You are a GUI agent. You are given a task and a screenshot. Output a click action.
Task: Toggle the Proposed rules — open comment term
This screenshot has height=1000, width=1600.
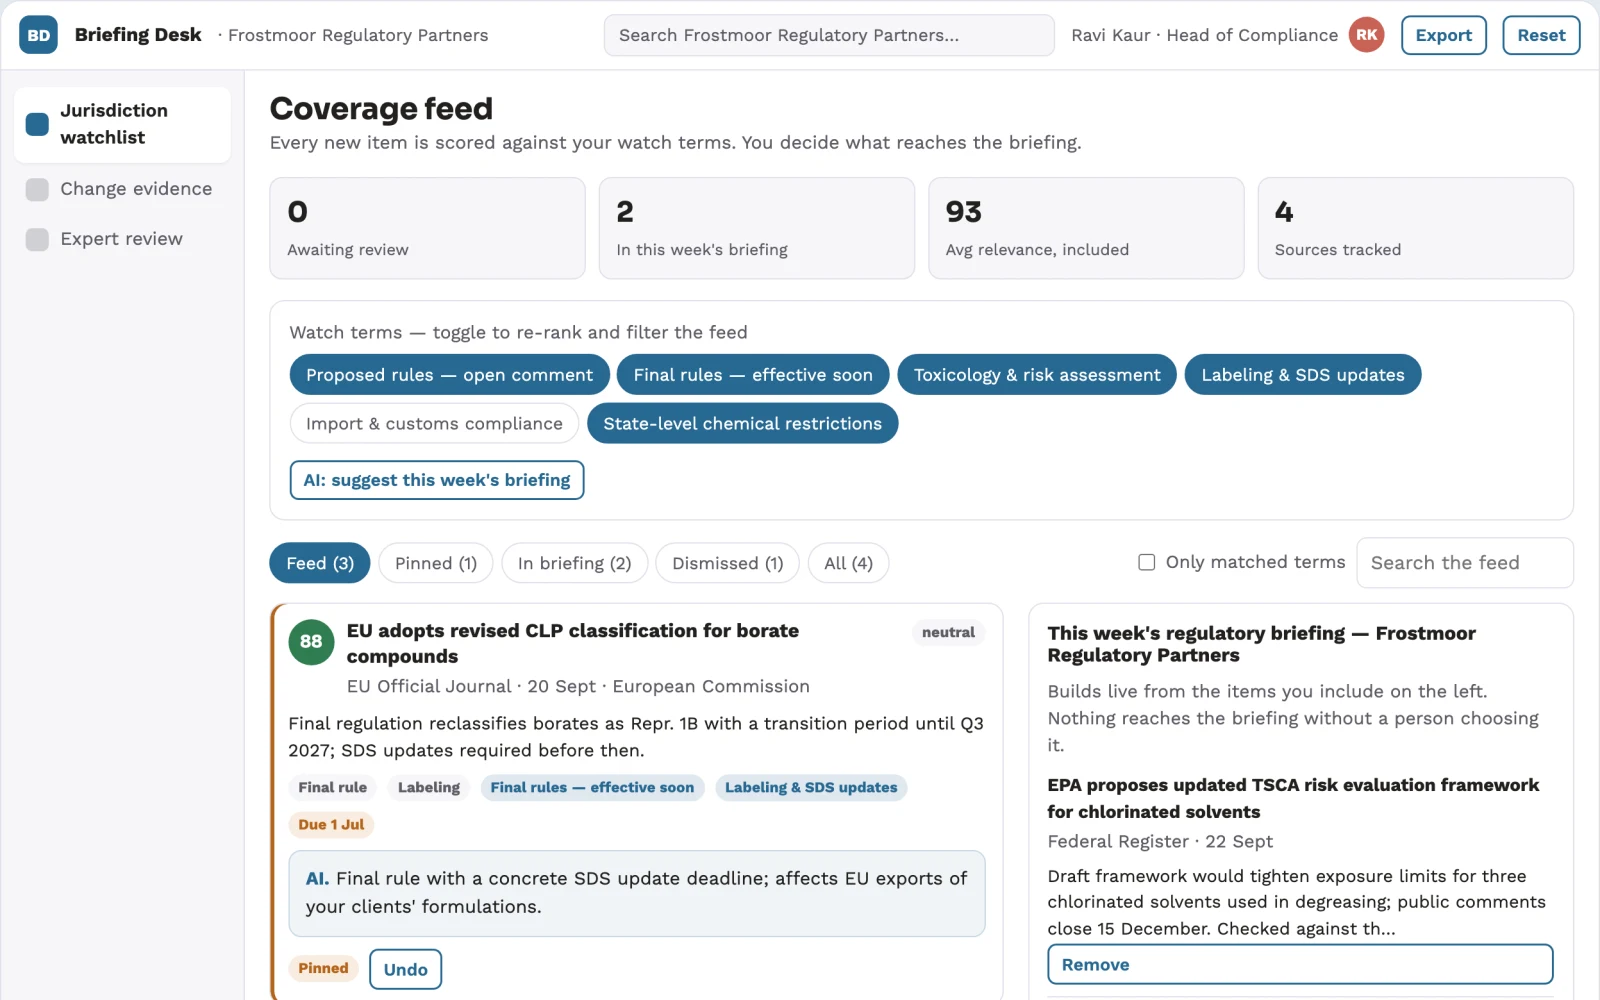click(449, 375)
